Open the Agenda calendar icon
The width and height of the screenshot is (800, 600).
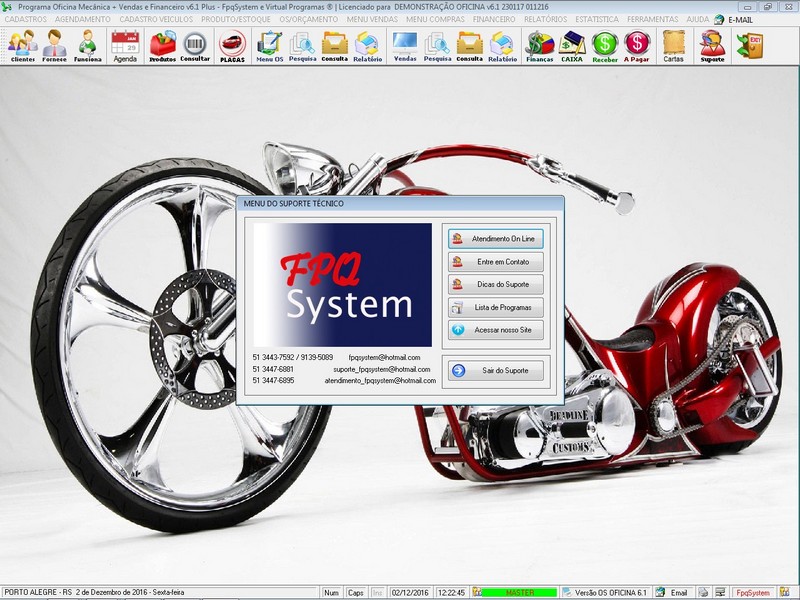coord(125,46)
